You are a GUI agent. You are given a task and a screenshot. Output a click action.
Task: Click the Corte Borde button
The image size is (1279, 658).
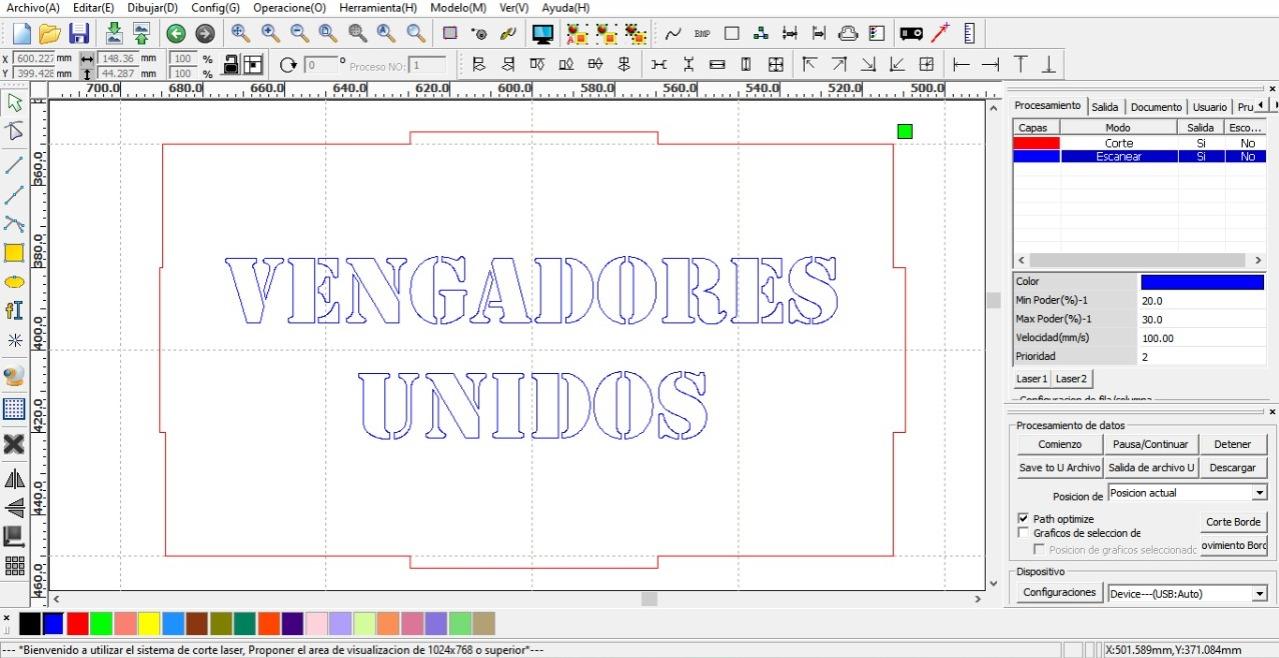(1233, 522)
